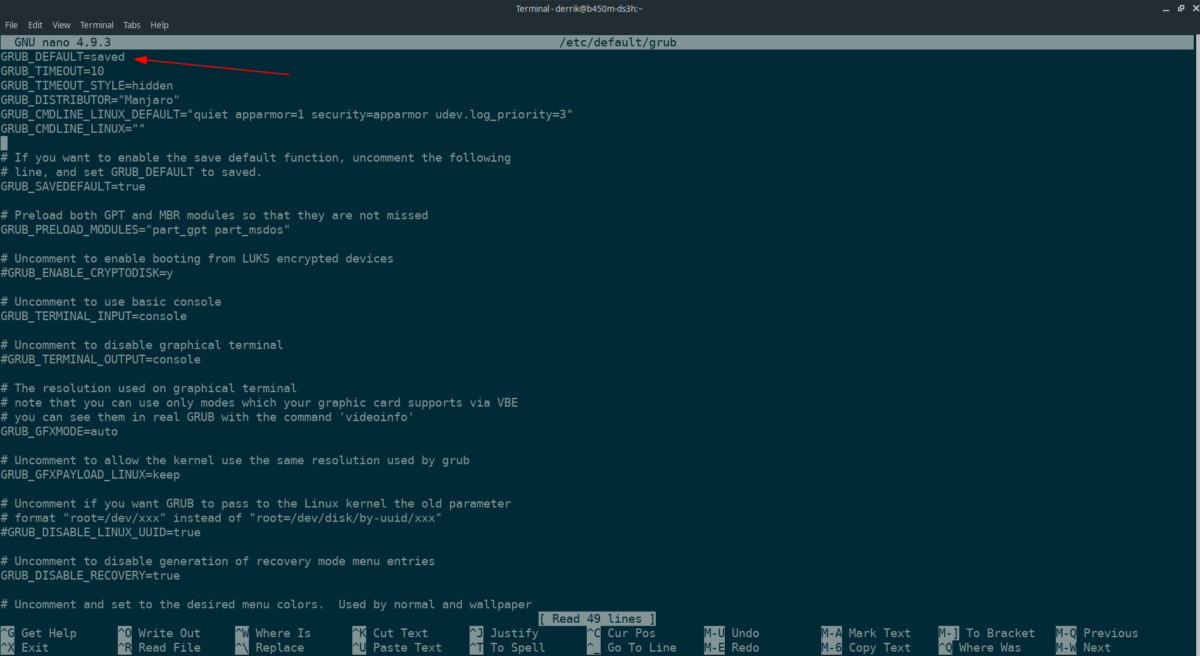Viewport: 1200px width, 656px height.
Task: Click the GRUB_DISTRIBUTOR="Manjaro" line
Action: pyautogui.click(x=90, y=100)
